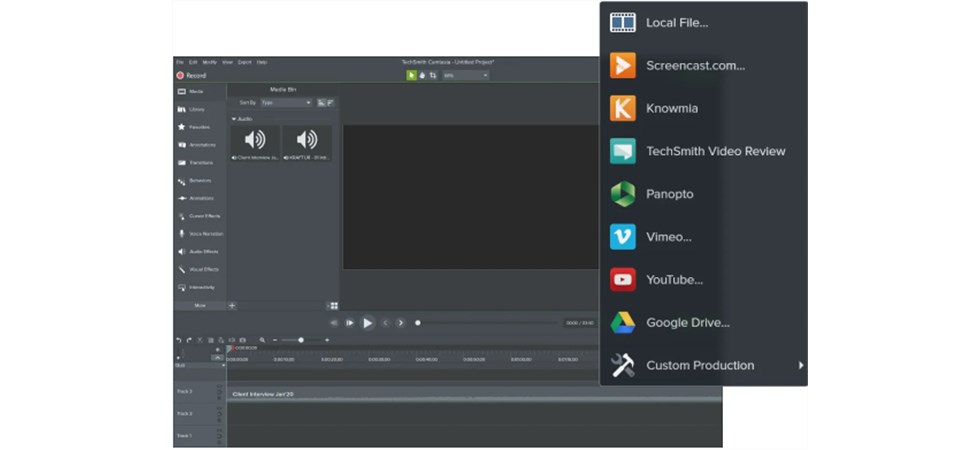The width and height of the screenshot is (980, 450).
Task: Choose Vimeo... from the export list
Action: click(x=704, y=238)
